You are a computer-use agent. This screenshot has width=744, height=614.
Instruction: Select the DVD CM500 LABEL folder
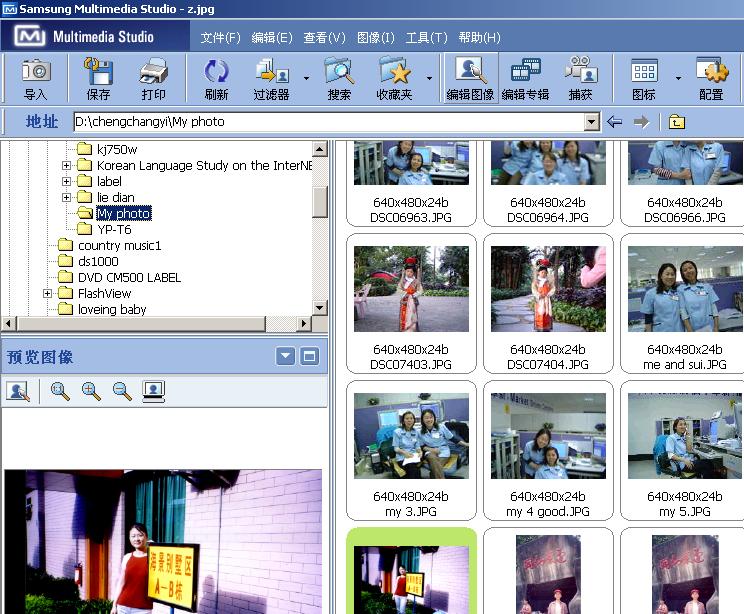point(130,278)
